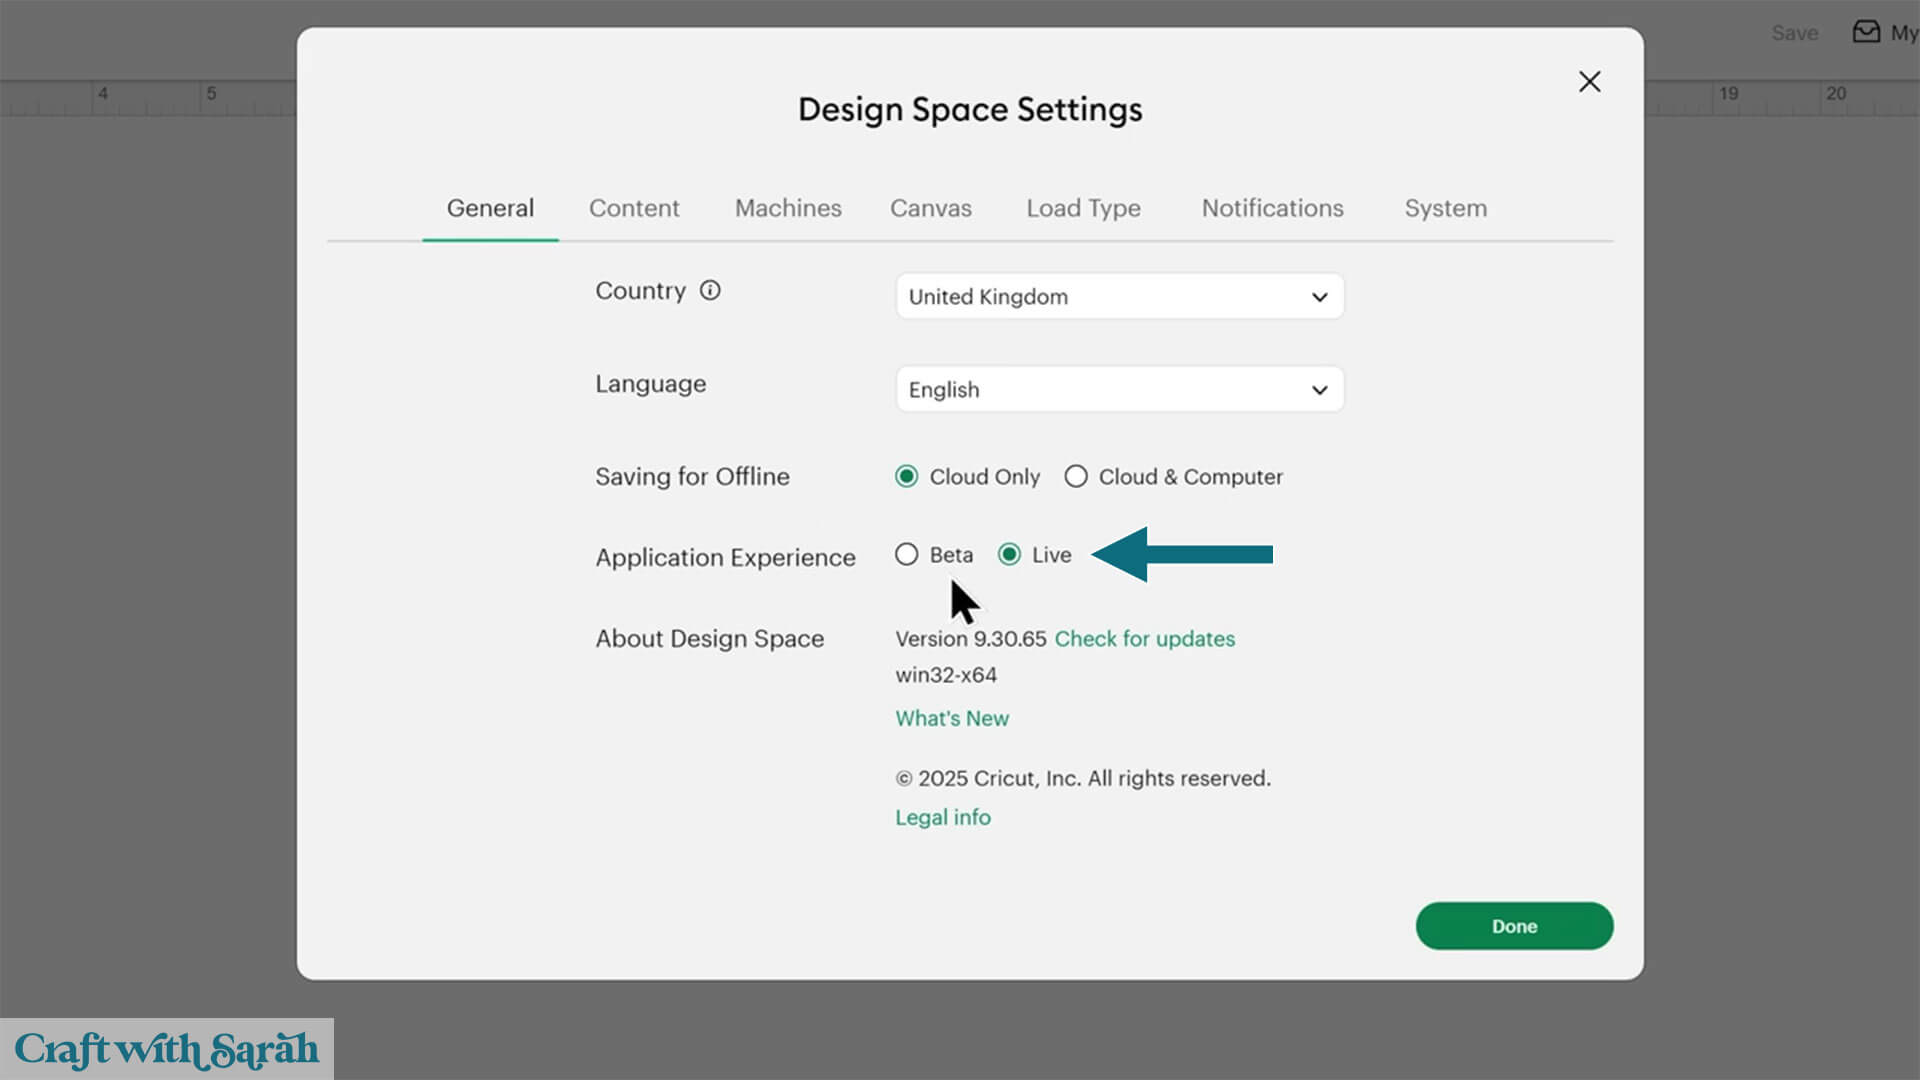Choose Cloud & Computer saving option
This screenshot has height=1080, width=1920.
1076,477
